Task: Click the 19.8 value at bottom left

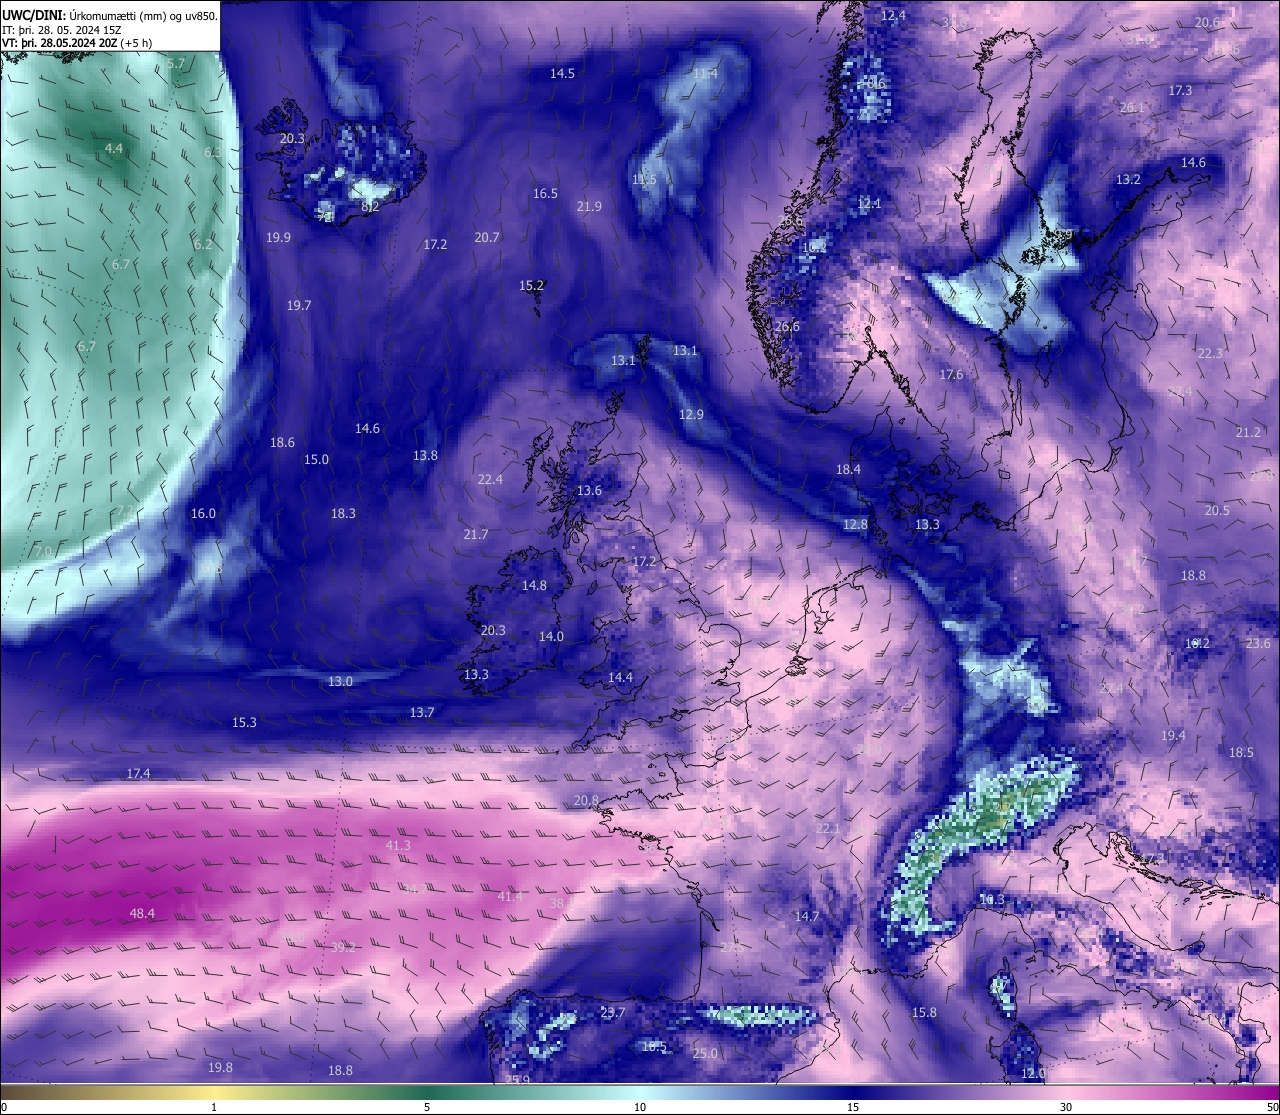Action: pos(220,1067)
